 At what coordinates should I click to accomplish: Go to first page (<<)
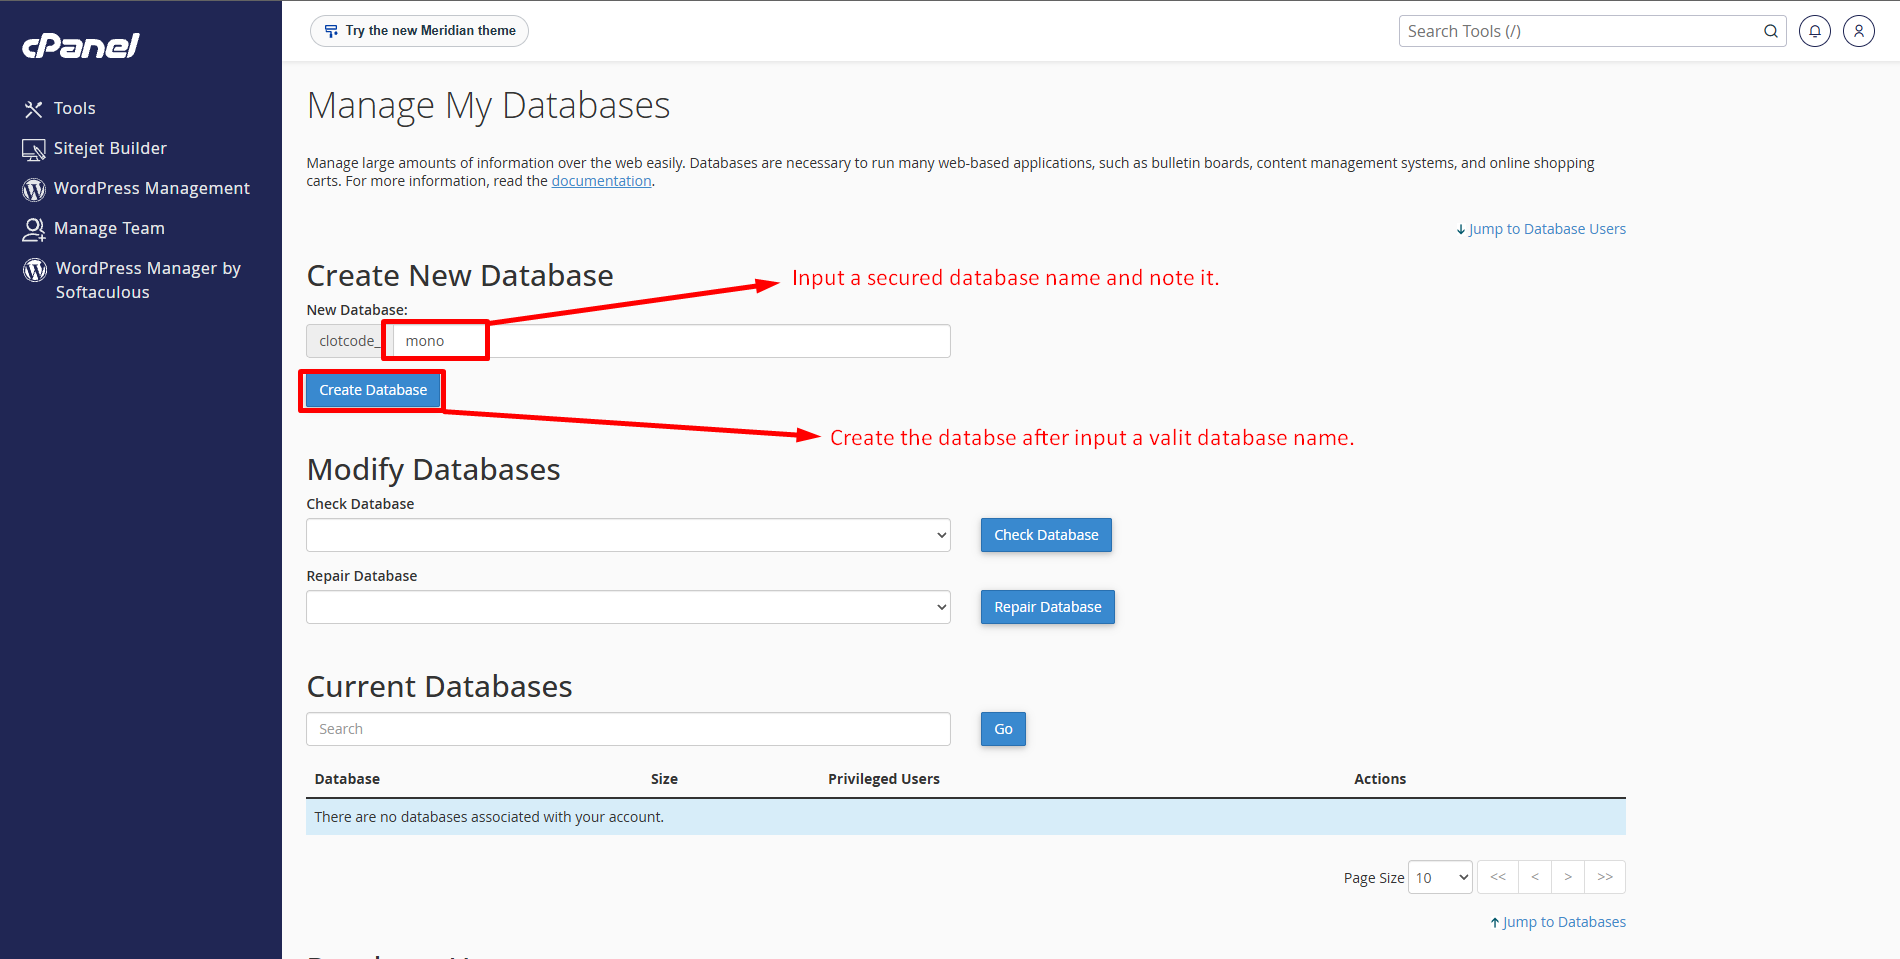[x=1498, y=877]
